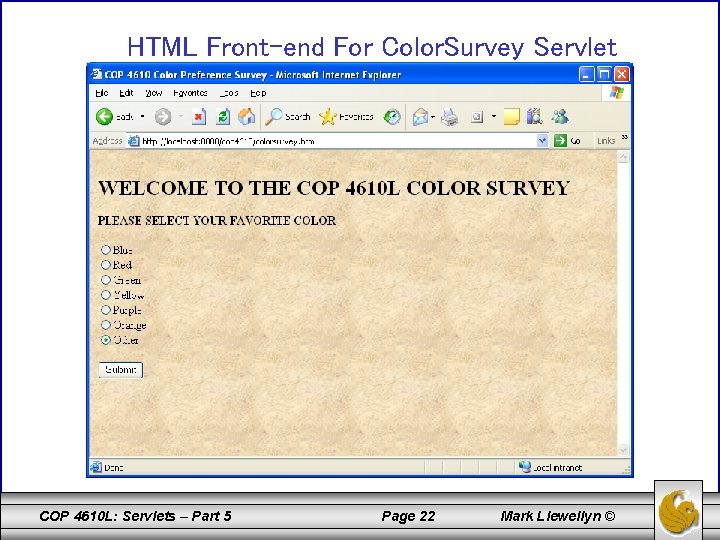Open the Edit dropdown arrow
The image size is (720, 540).
point(494,117)
